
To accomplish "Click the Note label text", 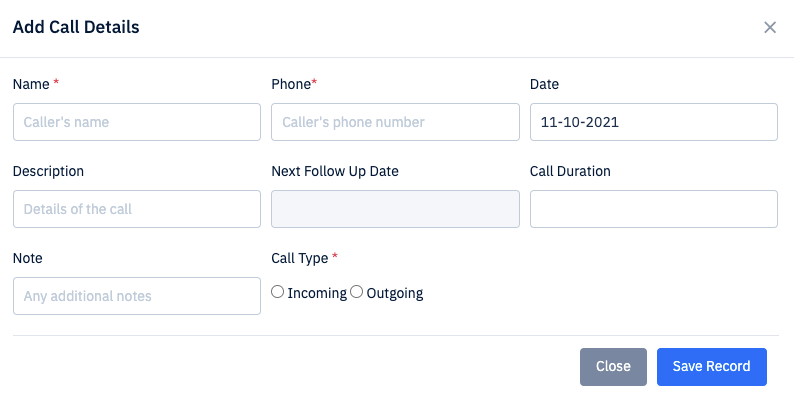I will tap(27, 258).
